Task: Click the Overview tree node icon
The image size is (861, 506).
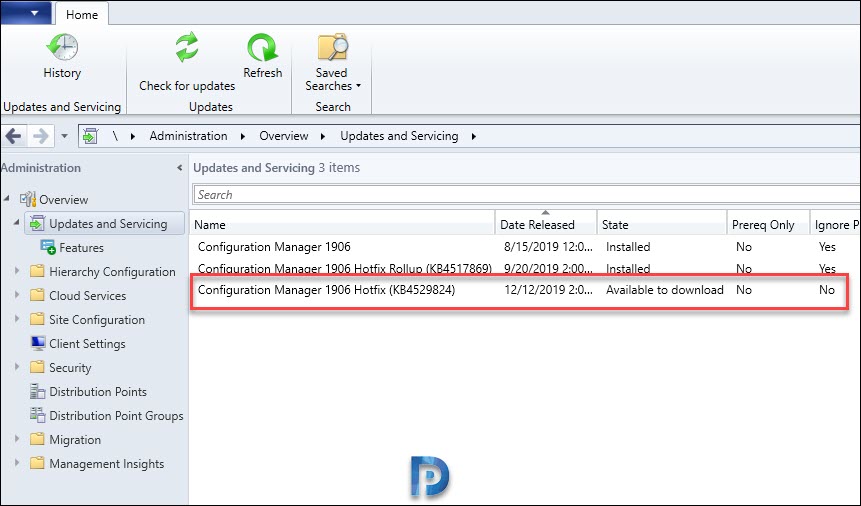Action: coord(28,199)
